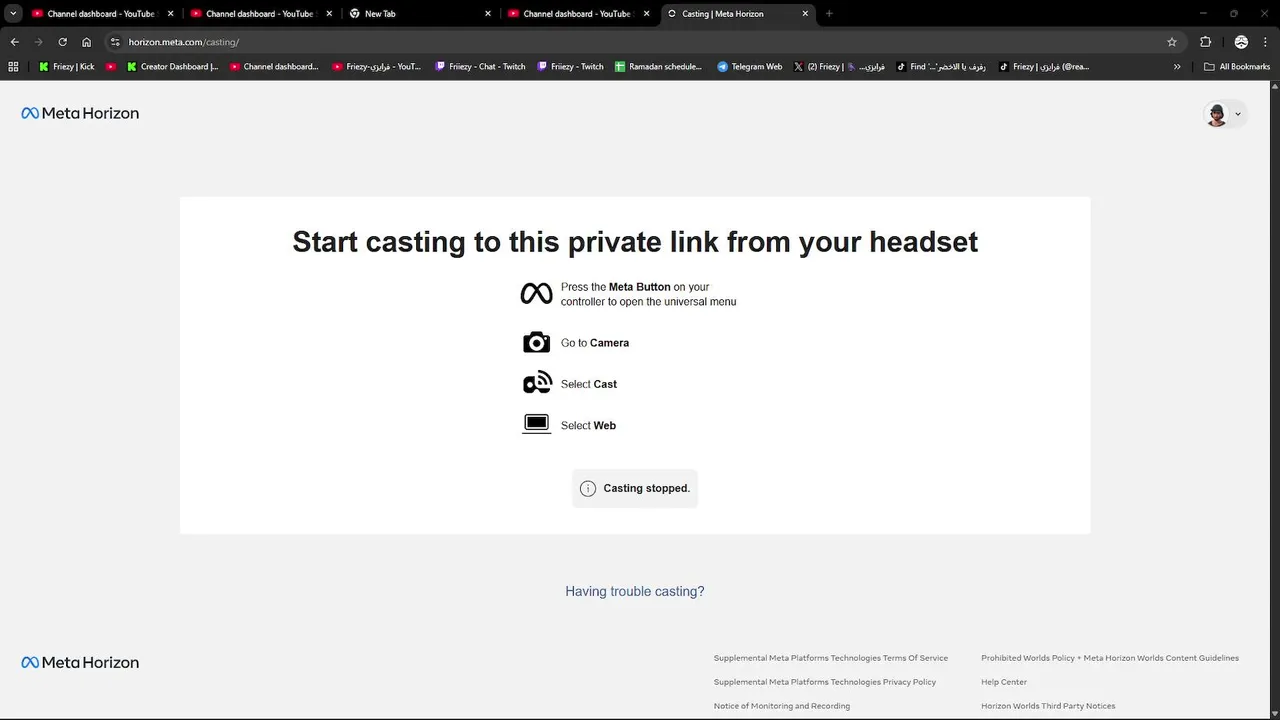Screen dimensions: 1280x720
Task: Open the Extensions puzzle icon
Action: (x=1205, y=42)
